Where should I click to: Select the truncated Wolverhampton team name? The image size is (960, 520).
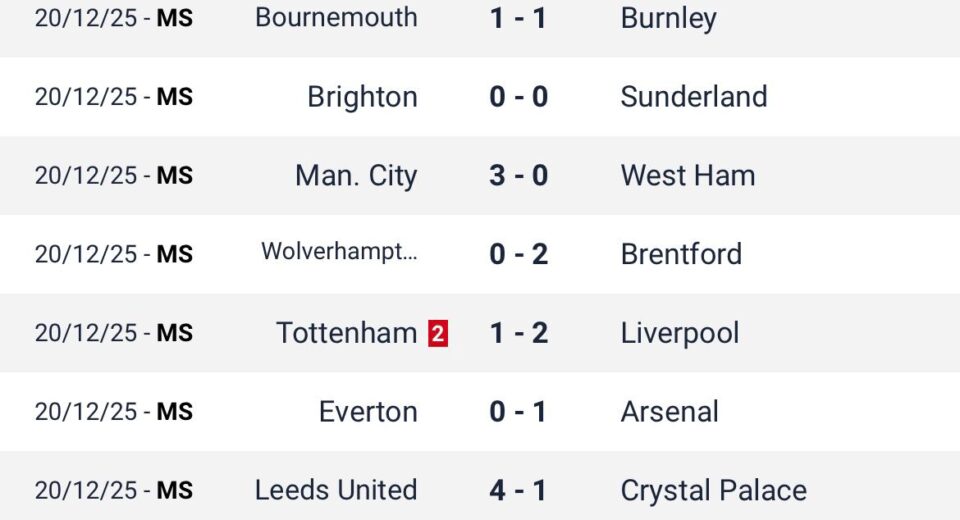click(339, 252)
